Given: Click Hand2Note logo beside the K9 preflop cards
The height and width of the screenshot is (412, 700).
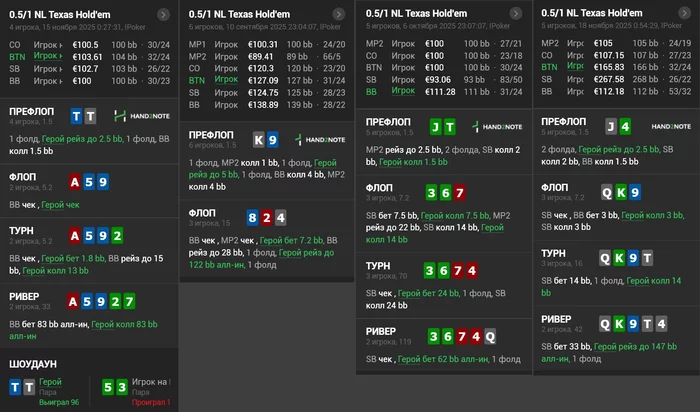Looking at the screenshot, I should (x=320, y=140).
